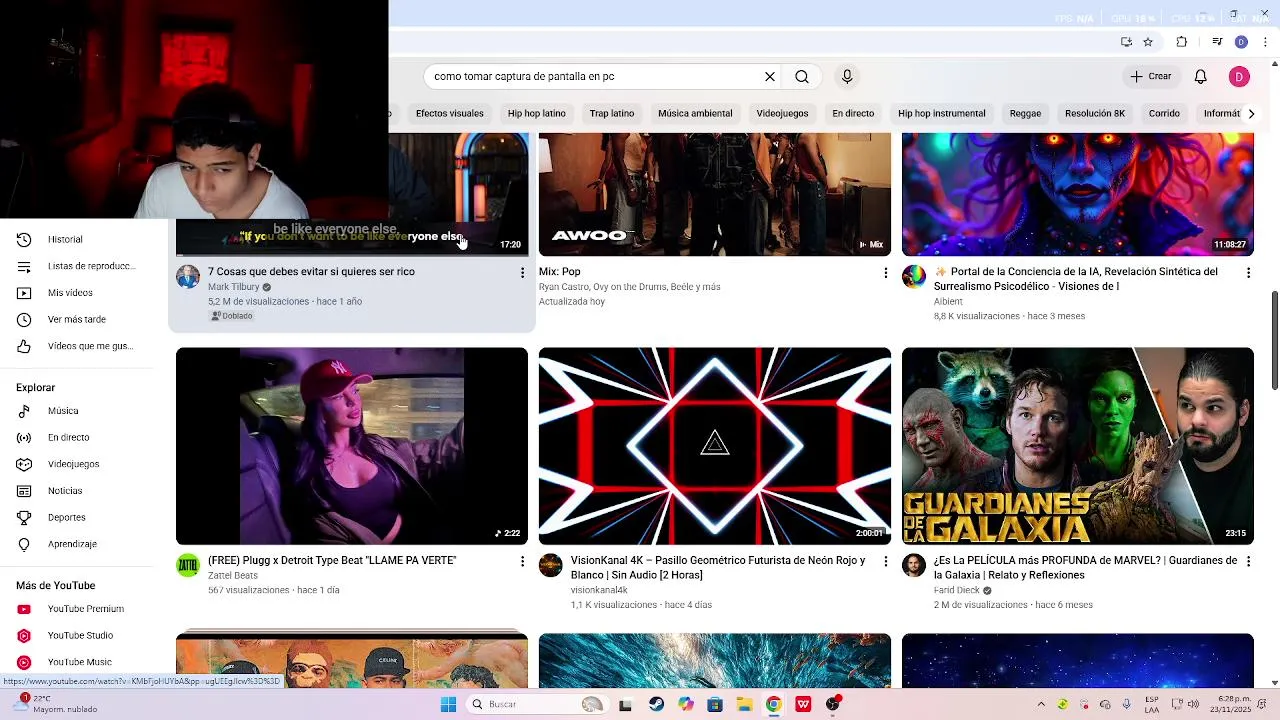Open Zattel Beats channel name
Viewport: 1280px width, 720px height.
[233, 576]
